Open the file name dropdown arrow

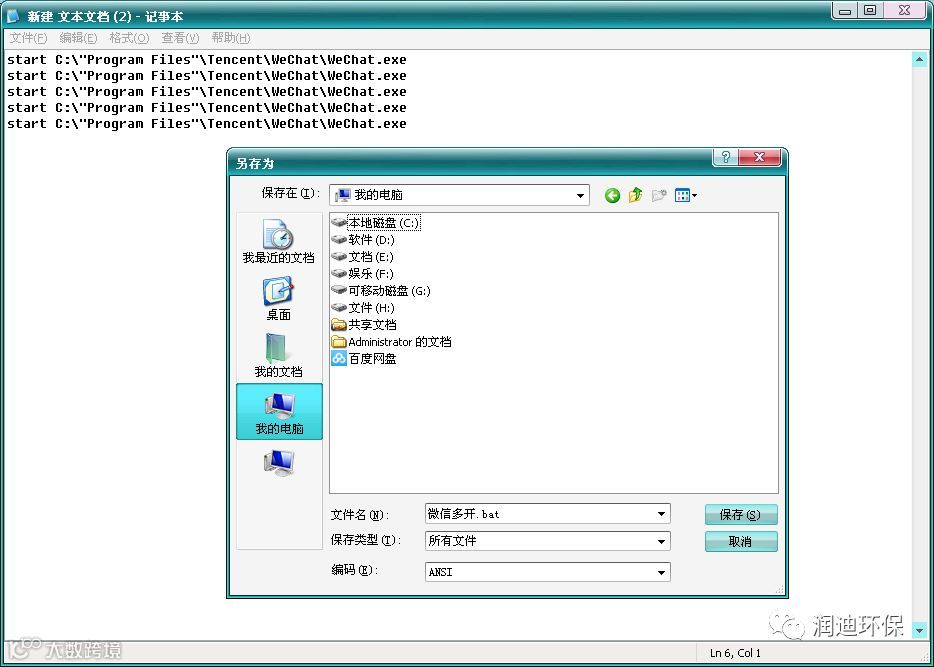[x=661, y=514]
